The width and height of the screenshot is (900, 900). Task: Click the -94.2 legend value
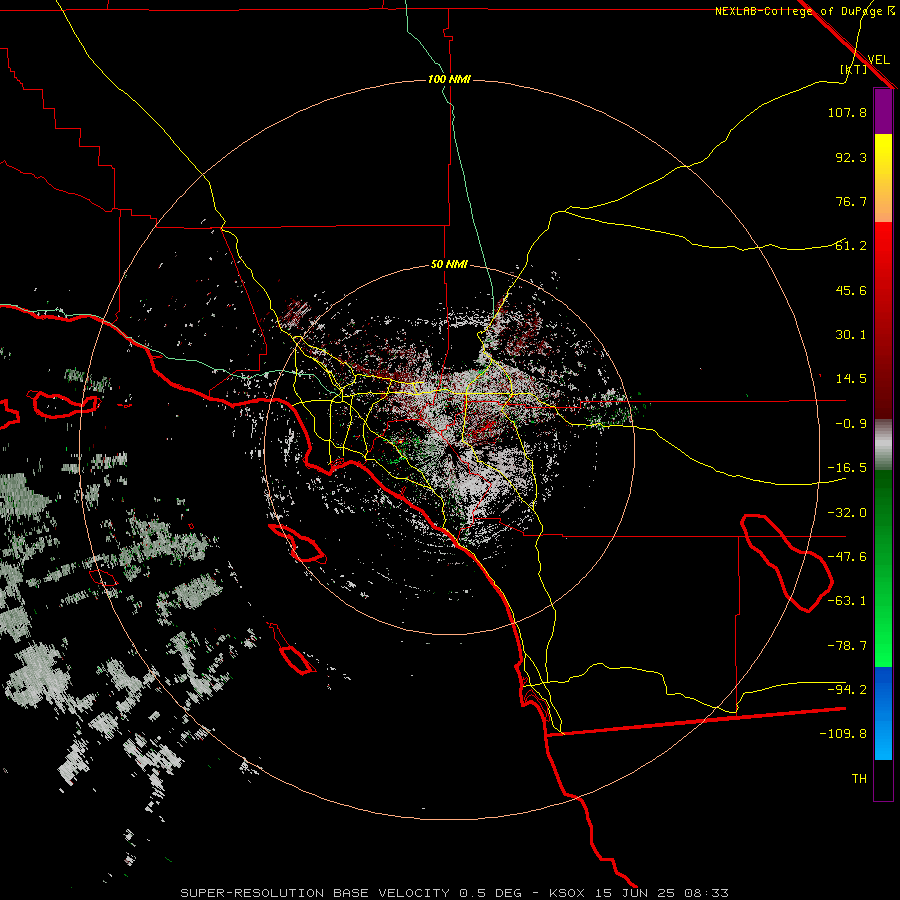(847, 690)
